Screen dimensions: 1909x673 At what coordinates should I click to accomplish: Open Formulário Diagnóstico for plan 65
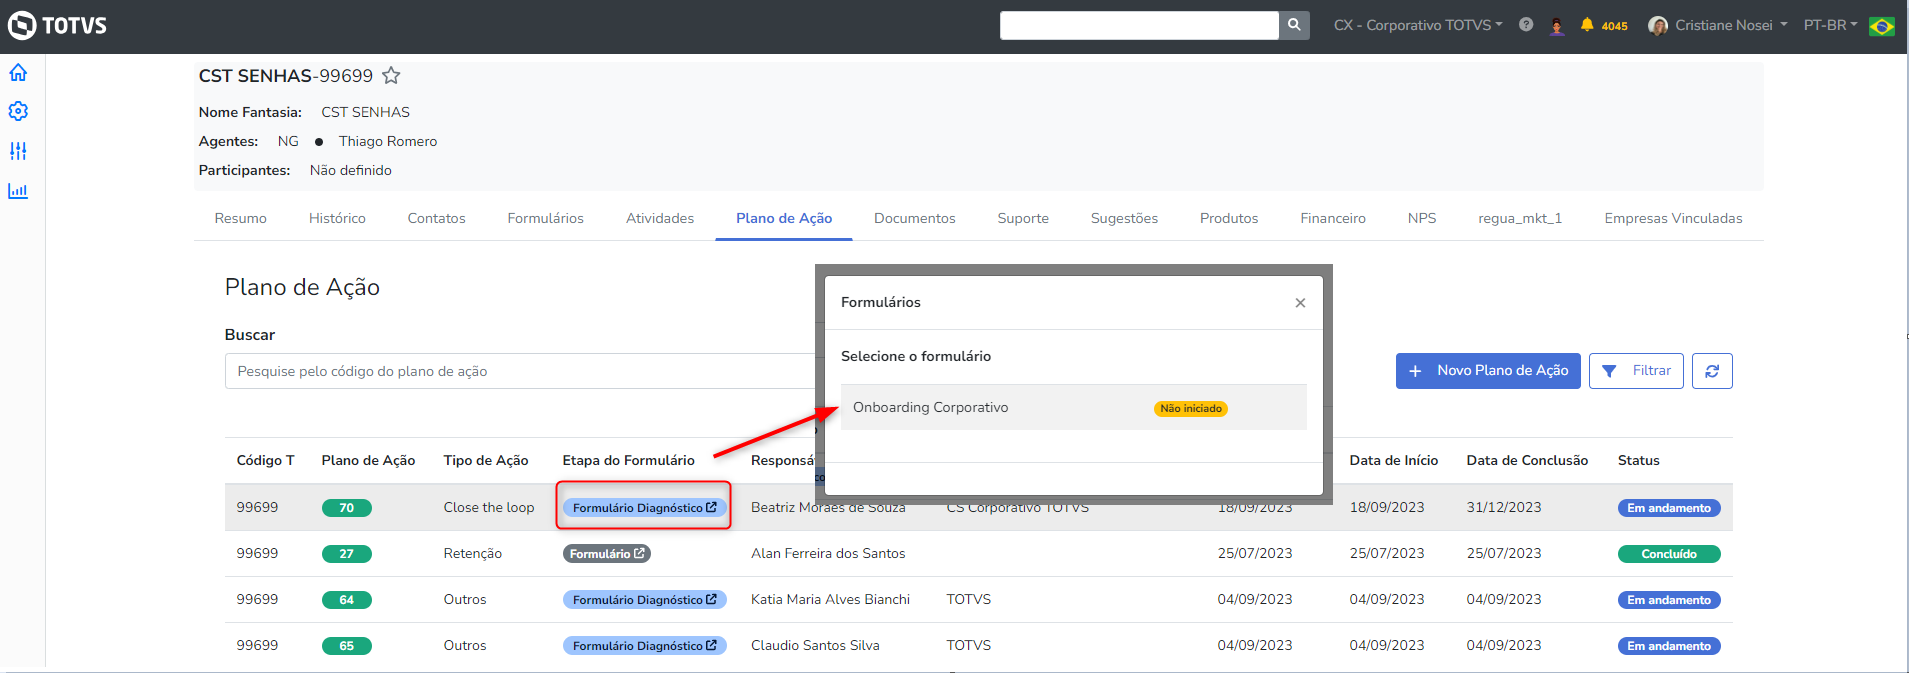point(644,646)
